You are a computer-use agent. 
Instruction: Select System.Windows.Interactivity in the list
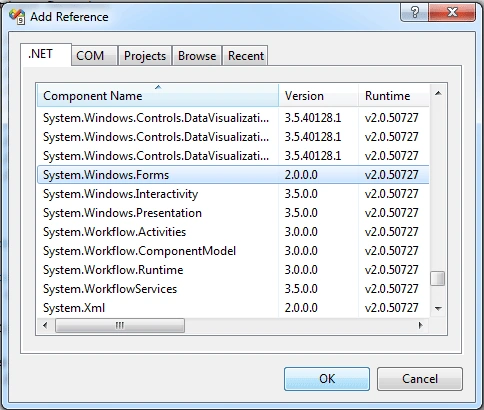(x=233, y=194)
